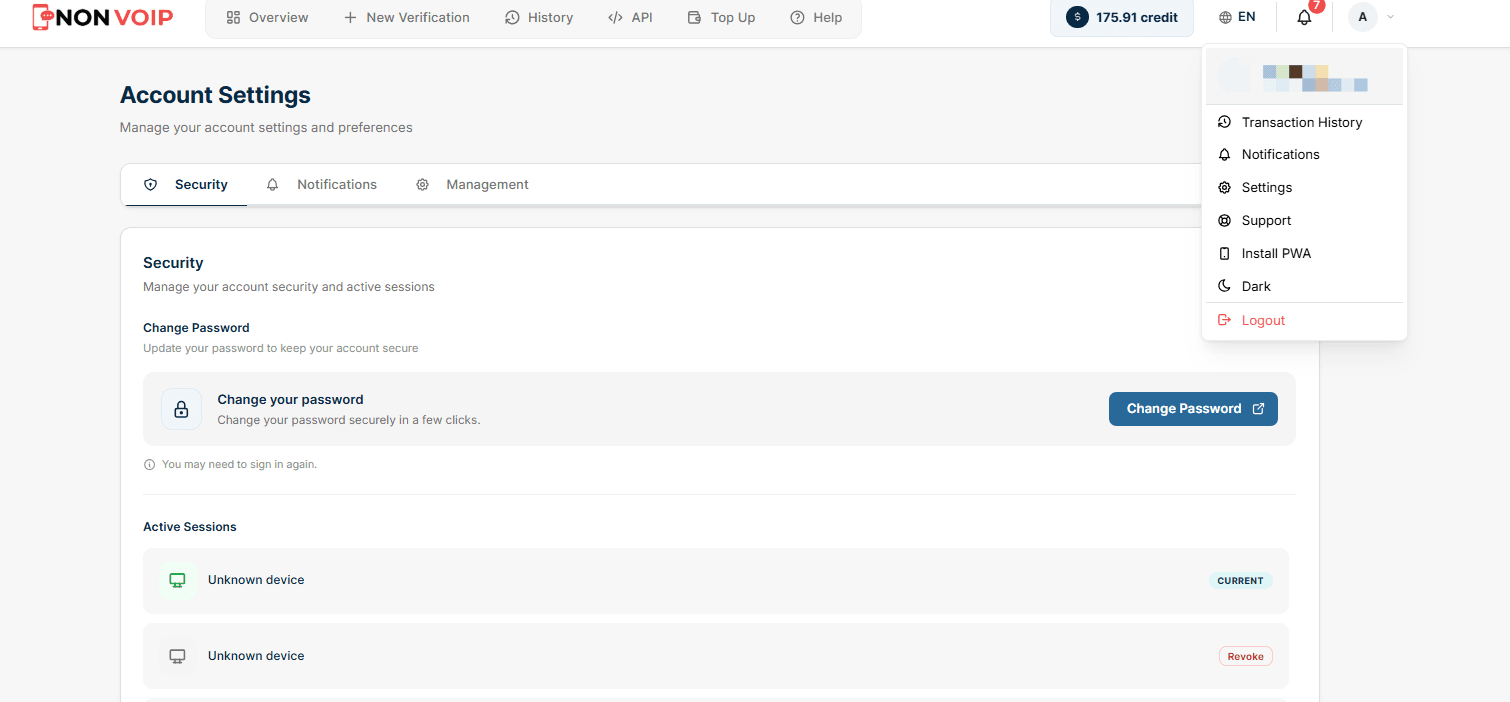Click the info icon beside sign-in note
1510x702 pixels.
(150, 465)
